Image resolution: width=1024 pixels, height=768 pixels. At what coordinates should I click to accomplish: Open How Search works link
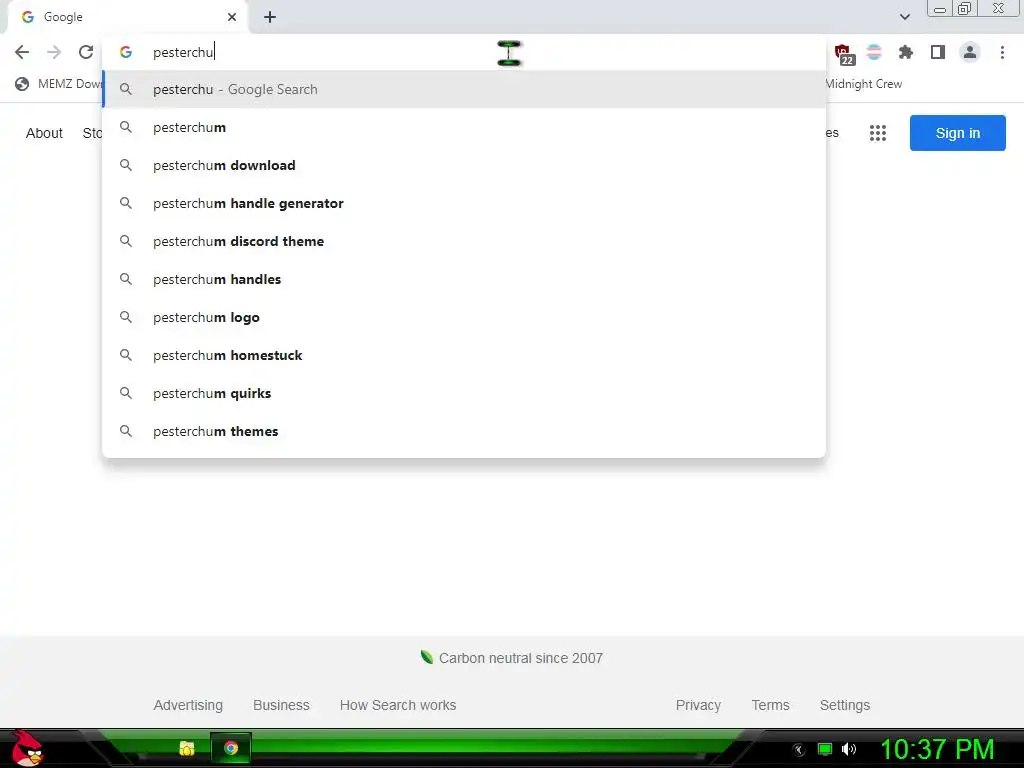[398, 705]
